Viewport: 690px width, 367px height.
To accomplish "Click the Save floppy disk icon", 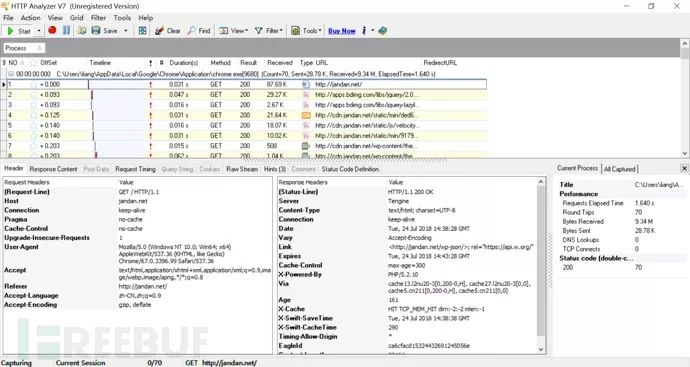I will (x=96, y=30).
